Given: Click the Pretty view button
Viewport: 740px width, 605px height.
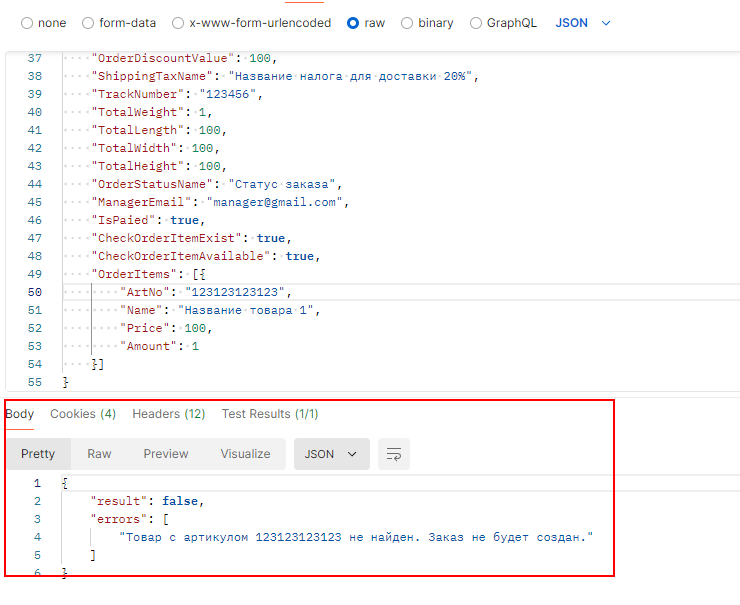Looking at the screenshot, I should point(38,454).
